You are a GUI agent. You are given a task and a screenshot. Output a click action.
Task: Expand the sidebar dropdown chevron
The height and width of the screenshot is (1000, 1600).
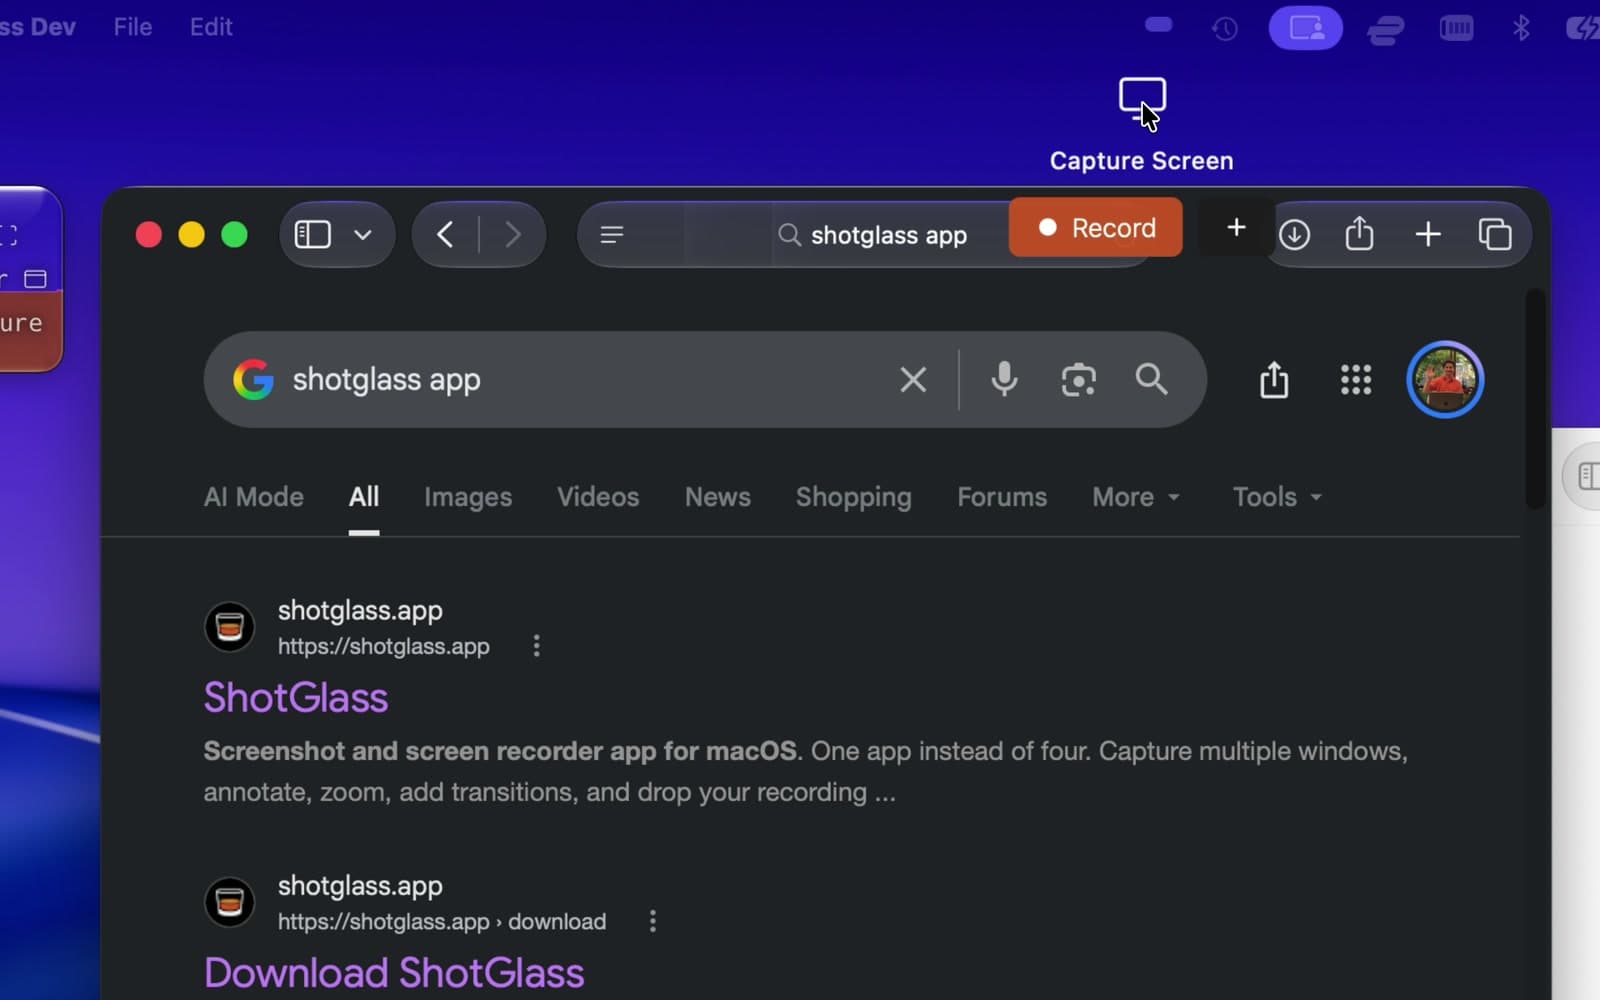pyautogui.click(x=363, y=235)
